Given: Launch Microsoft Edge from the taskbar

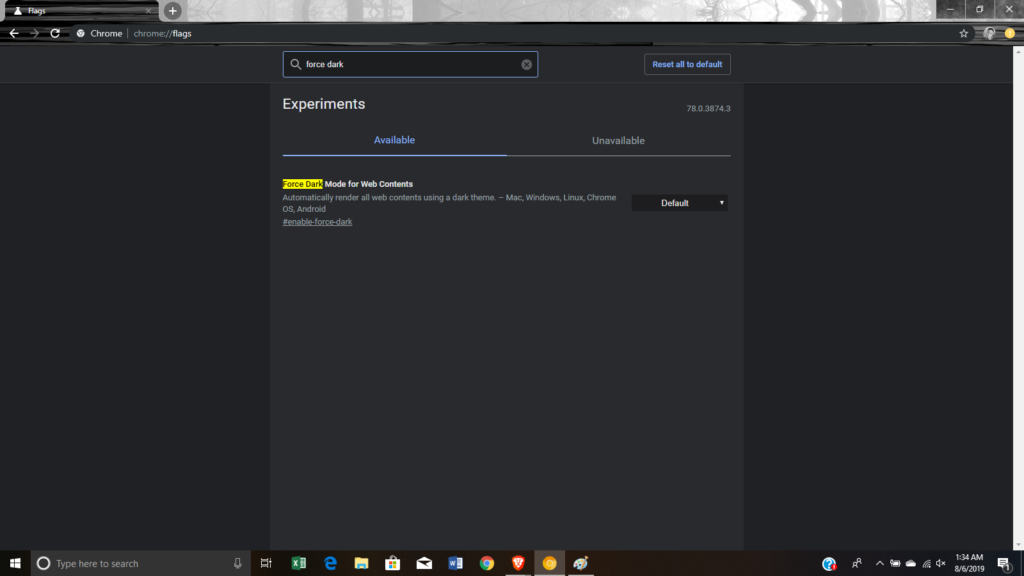Looking at the screenshot, I should click(330, 563).
